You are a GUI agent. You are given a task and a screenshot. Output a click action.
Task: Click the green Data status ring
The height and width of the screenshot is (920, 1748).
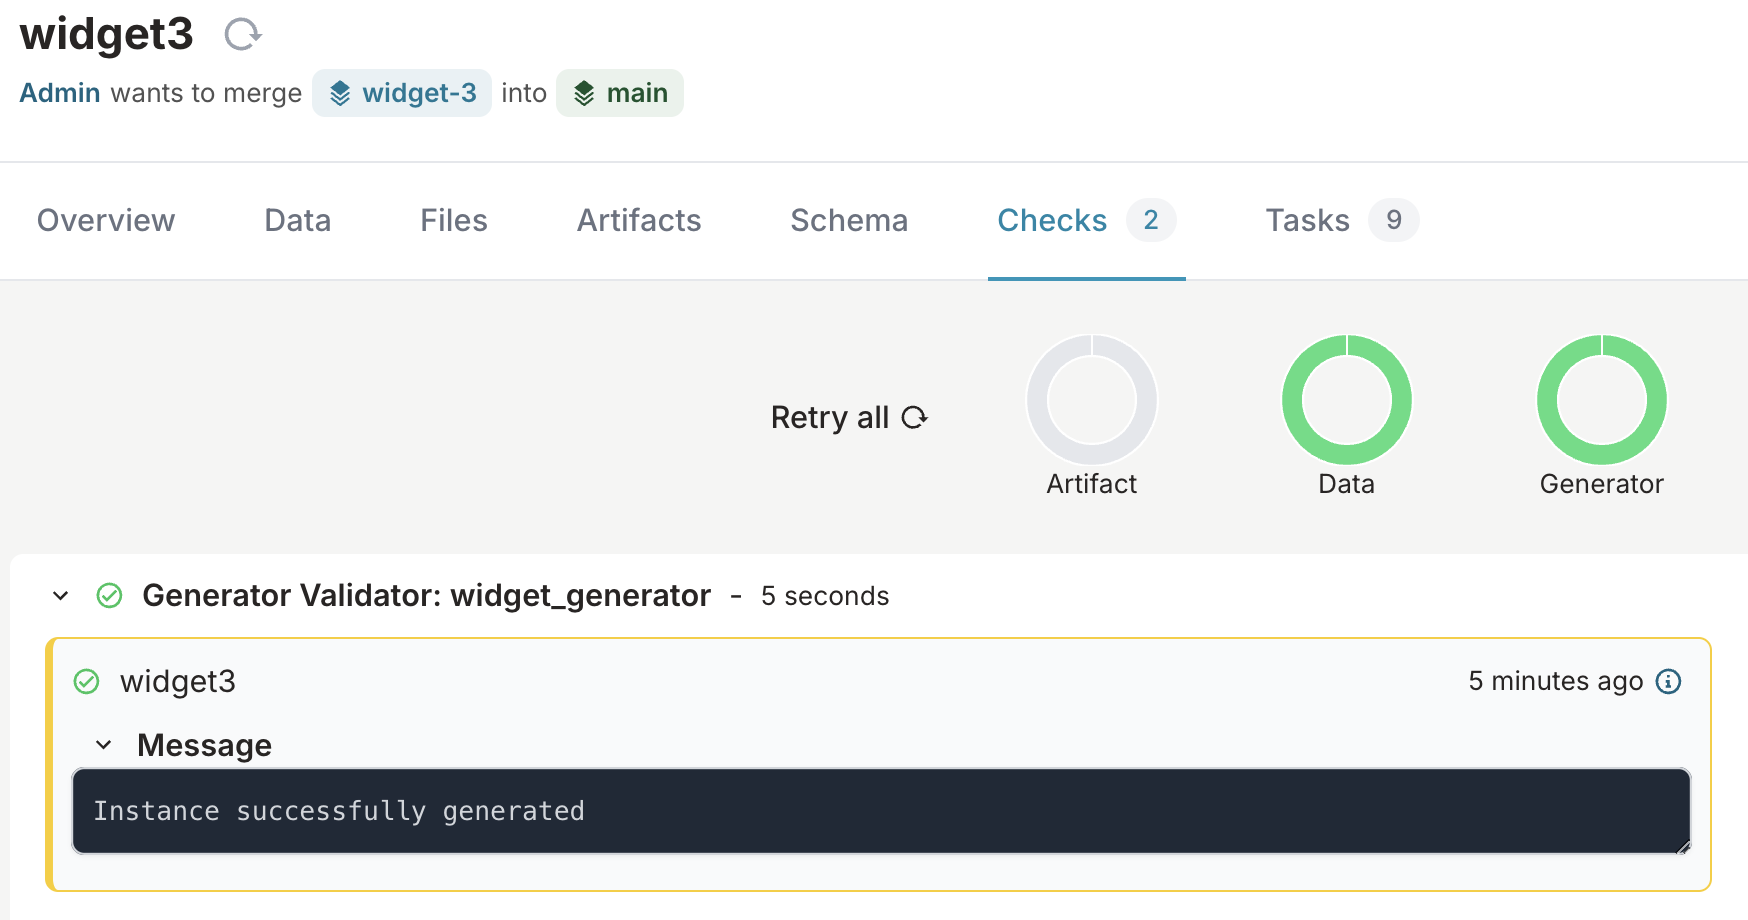pyautogui.click(x=1346, y=399)
